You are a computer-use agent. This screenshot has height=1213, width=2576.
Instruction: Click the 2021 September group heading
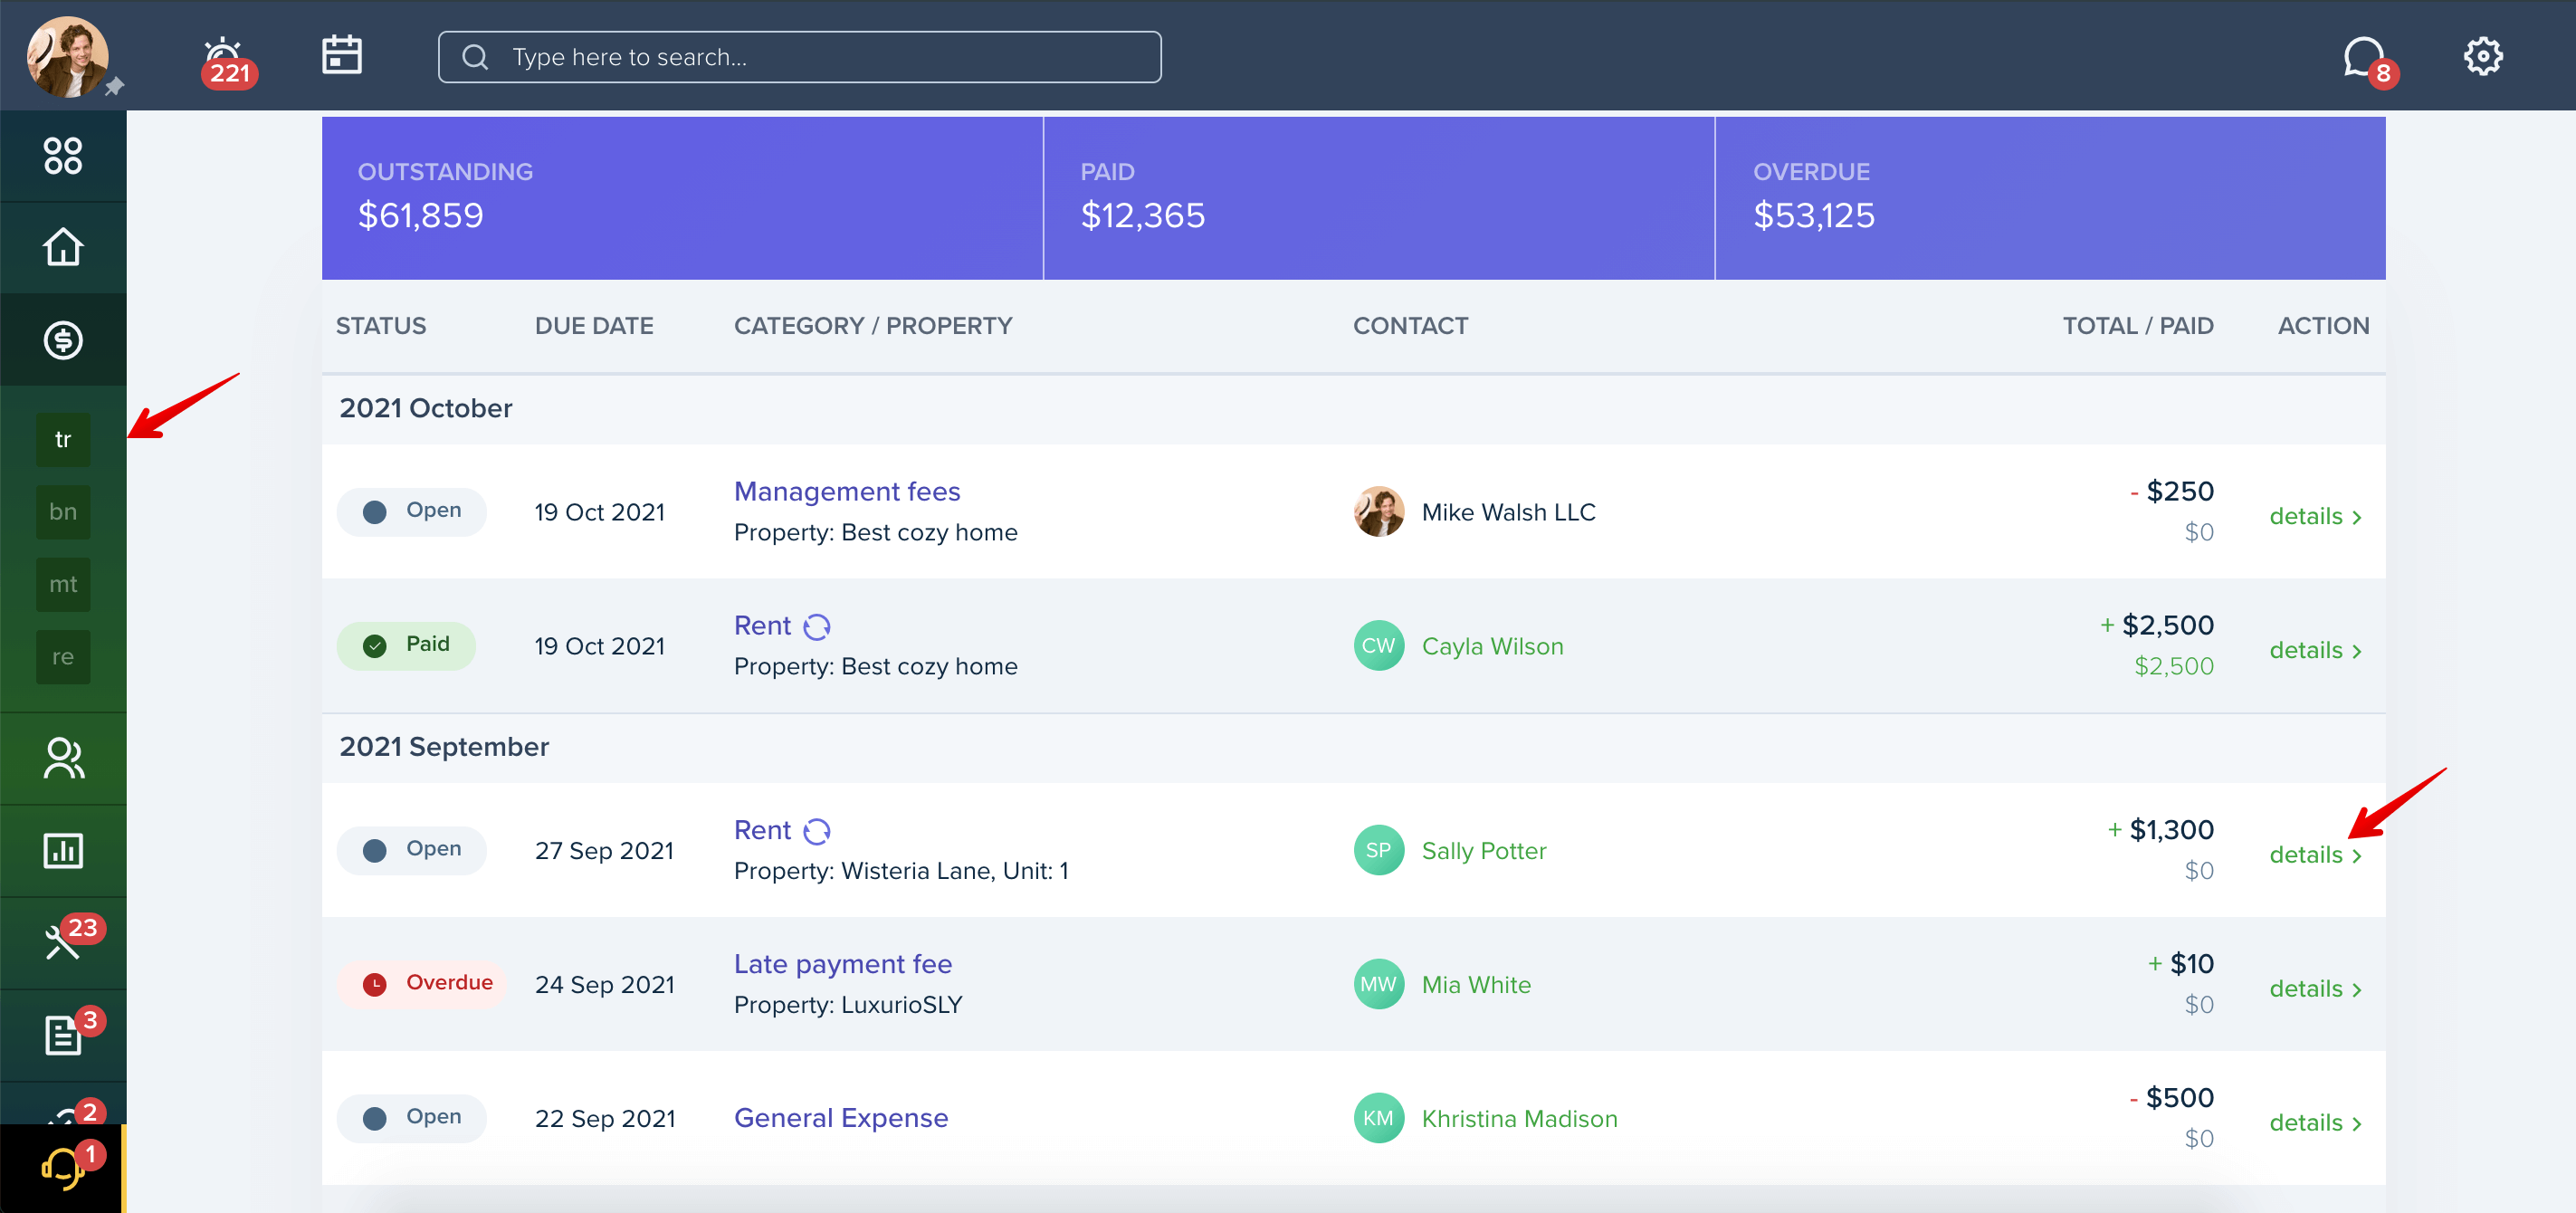(x=444, y=747)
